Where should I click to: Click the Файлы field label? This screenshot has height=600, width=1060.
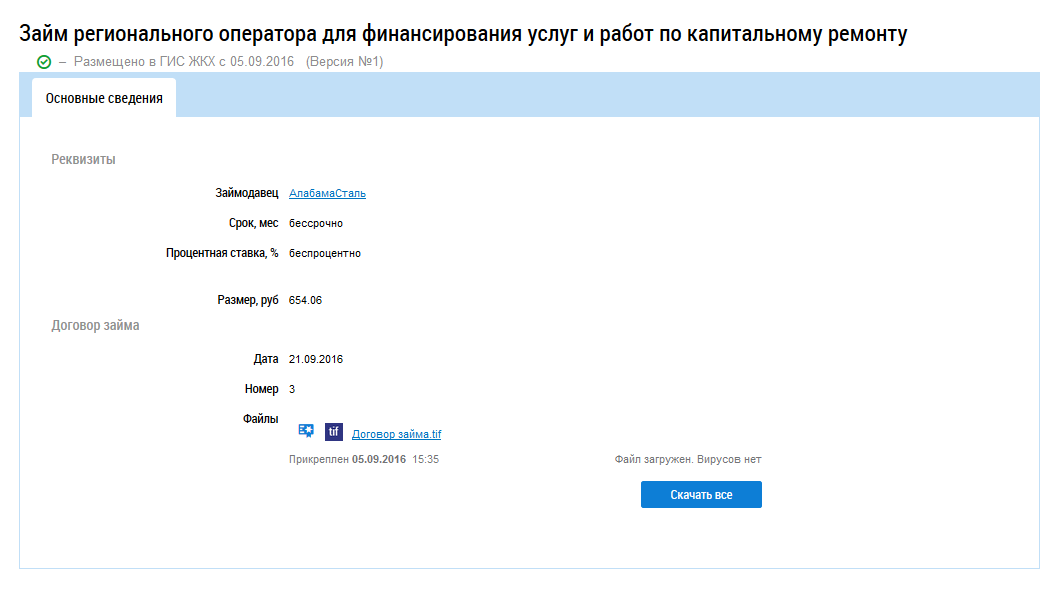click(x=260, y=419)
